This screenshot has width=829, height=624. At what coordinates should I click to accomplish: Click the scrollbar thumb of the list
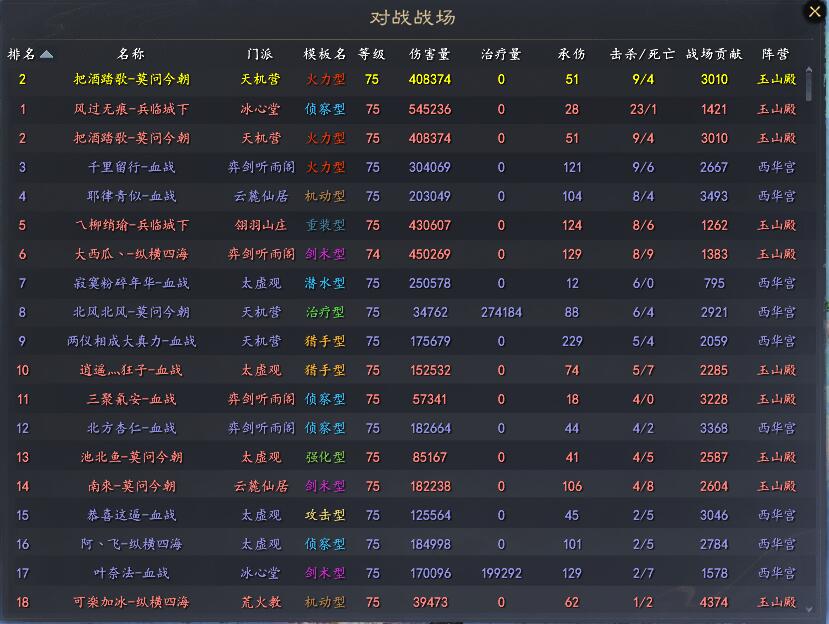[808, 85]
